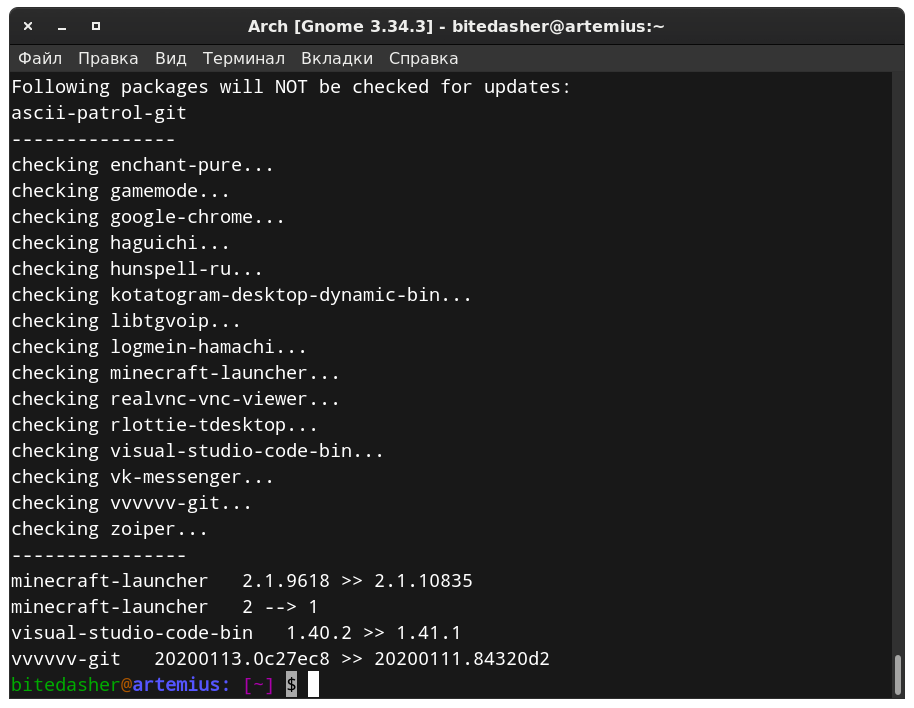914x708 pixels.
Task: Click the 'checking zoiper...' line
Action: pyautogui.click(x=110, y=529)
